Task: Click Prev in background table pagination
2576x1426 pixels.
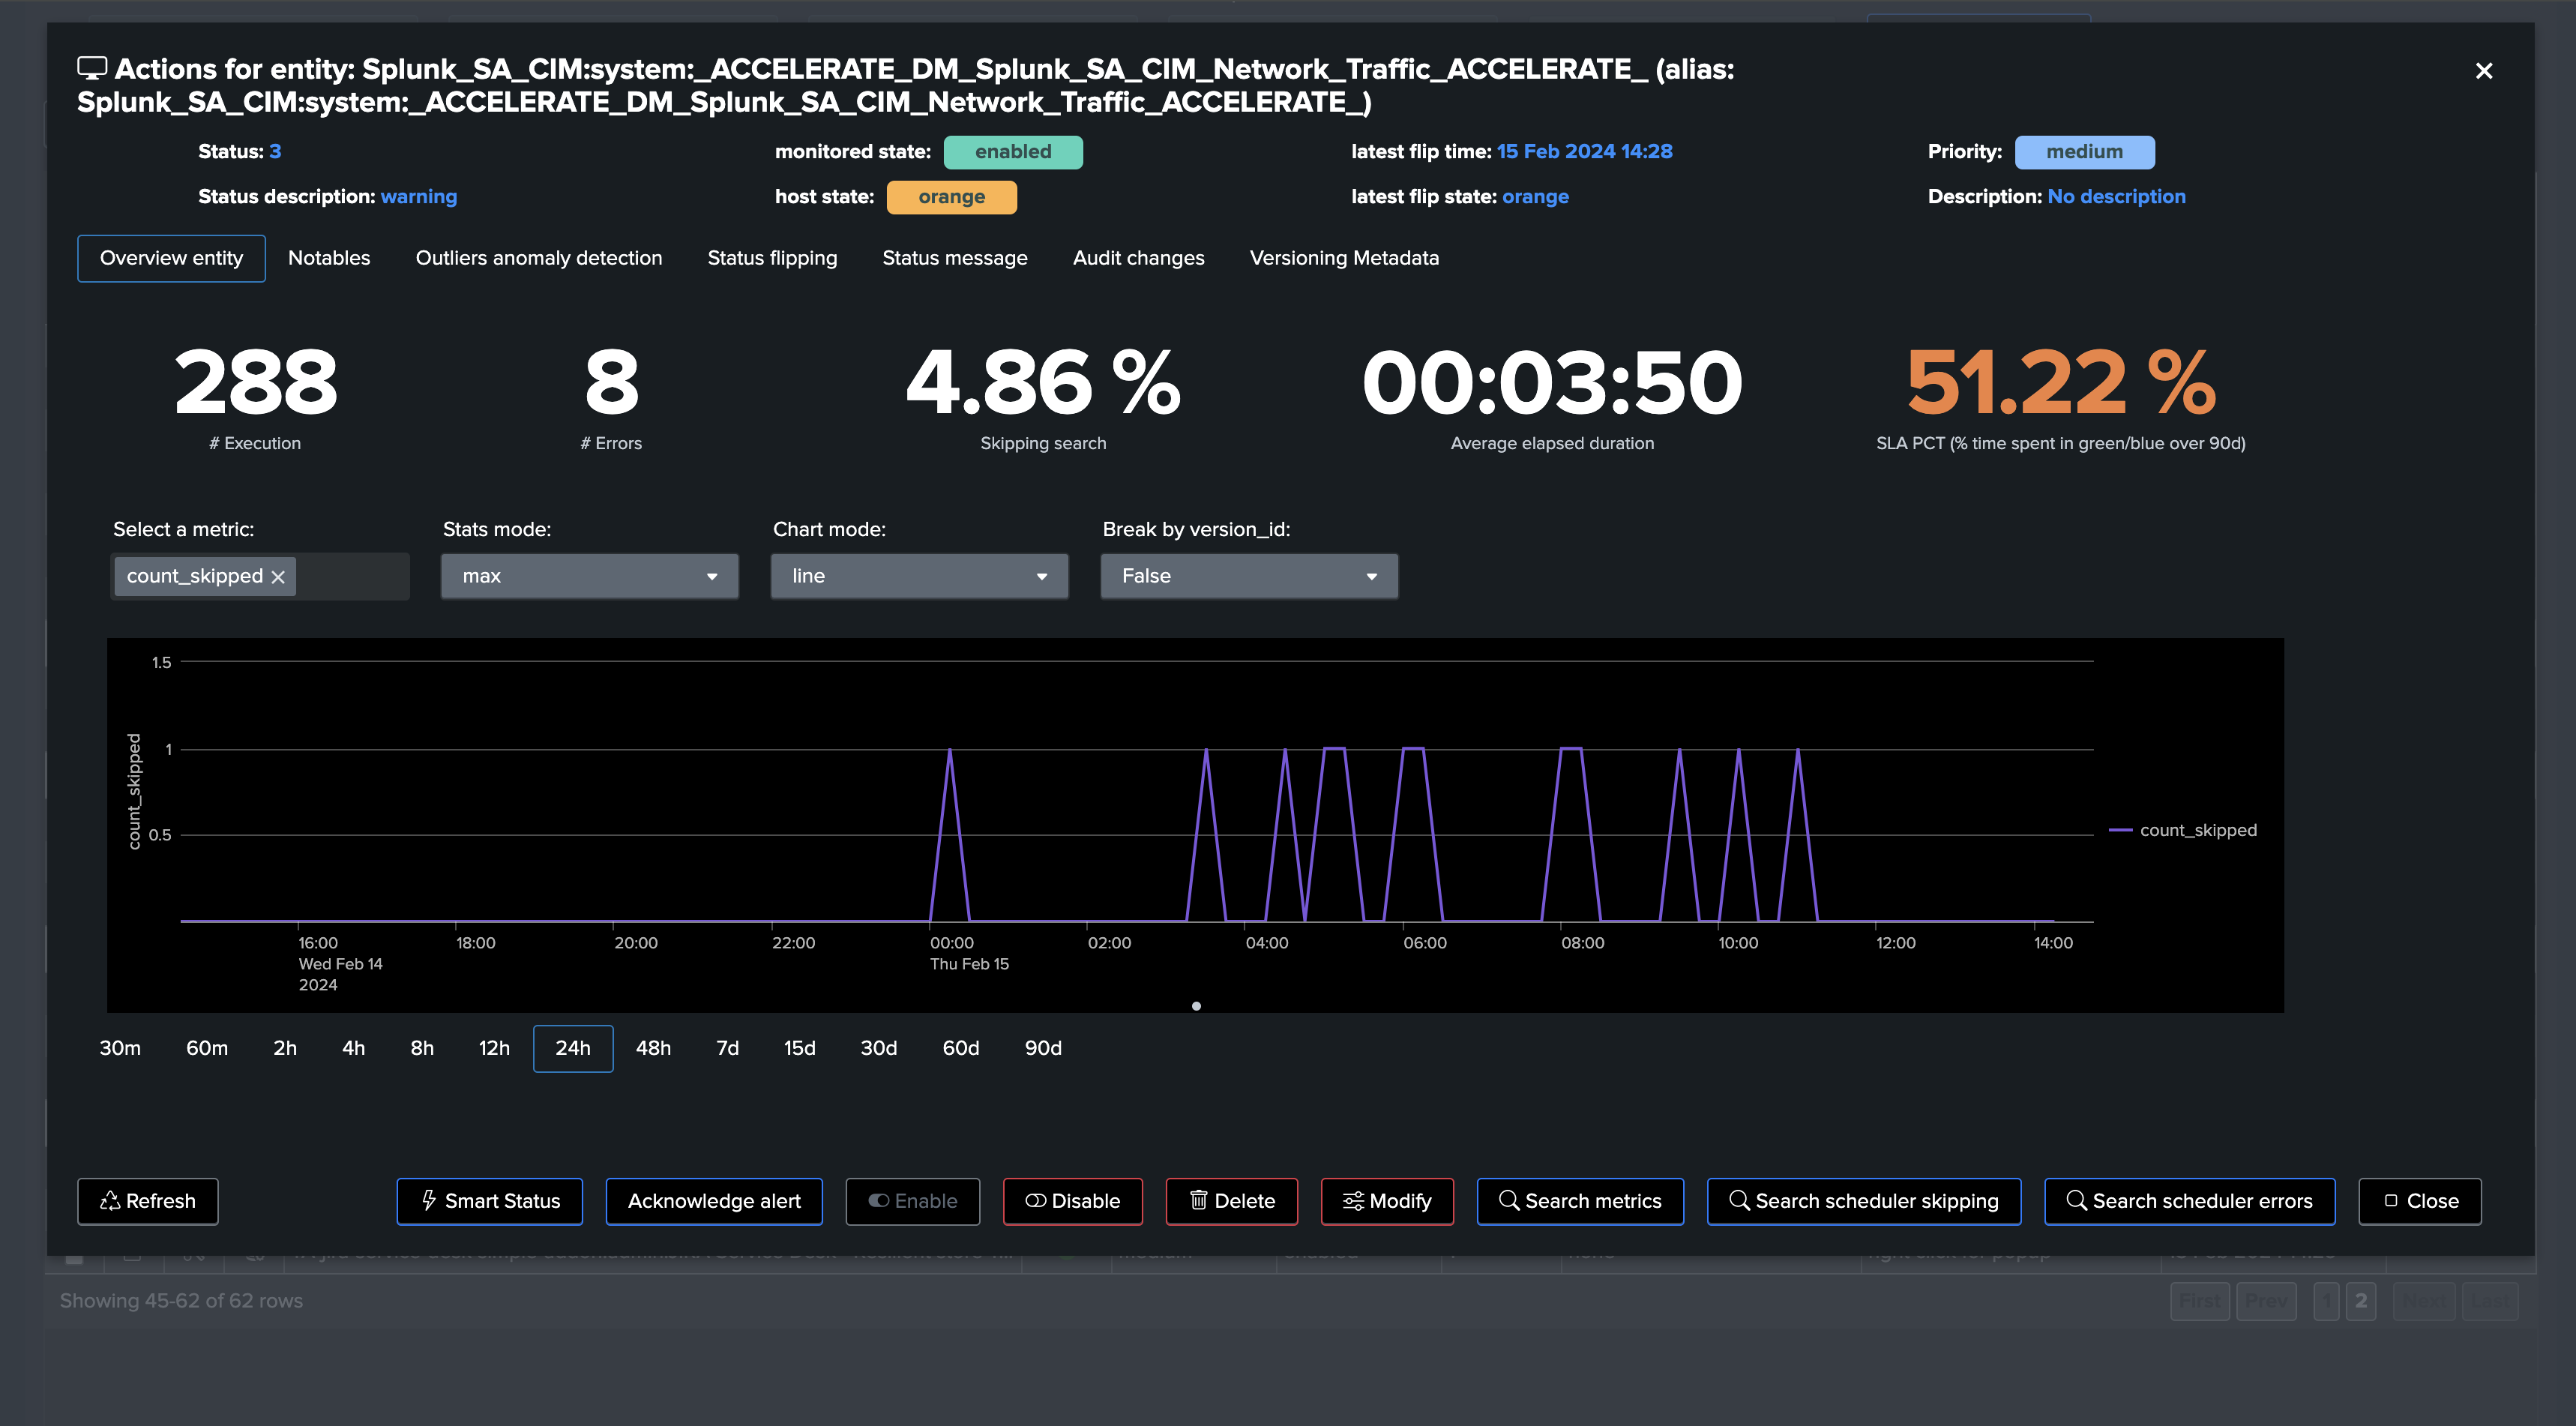Action: click(x=2266, y=1301)
